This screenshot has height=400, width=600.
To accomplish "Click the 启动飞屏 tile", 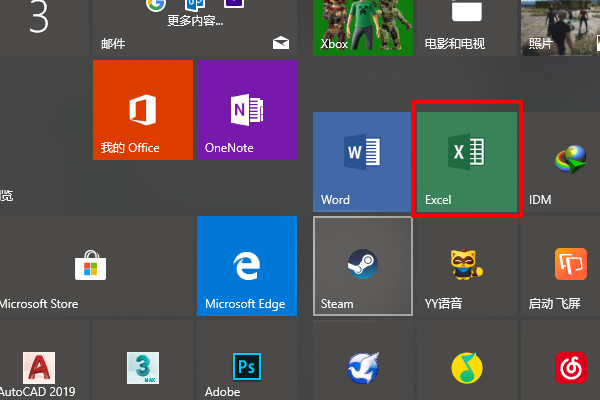I will point(568,266).
